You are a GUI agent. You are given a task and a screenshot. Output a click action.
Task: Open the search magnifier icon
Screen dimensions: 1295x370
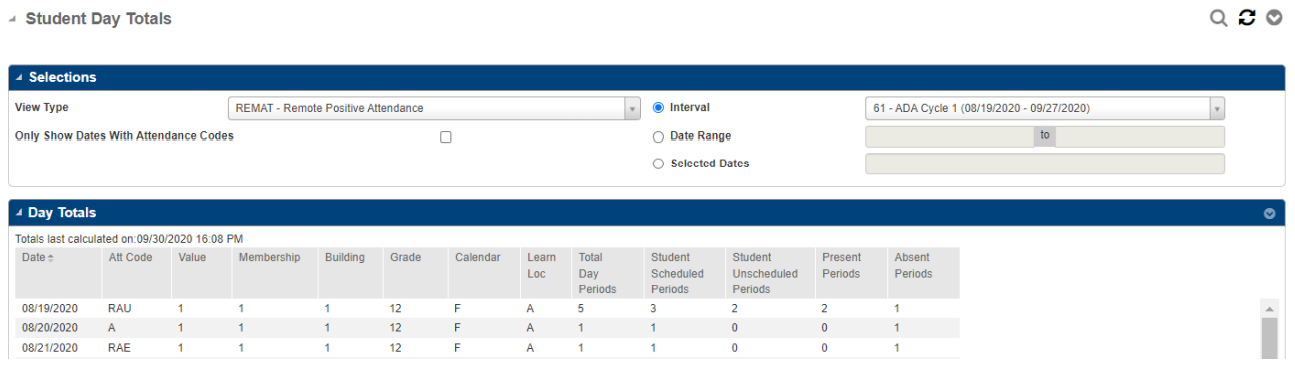(1218, 18)
